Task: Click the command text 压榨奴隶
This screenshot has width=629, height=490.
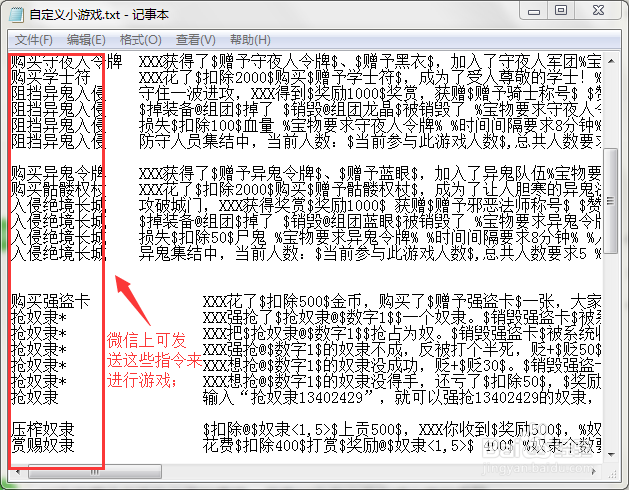Action: point(43,429)
